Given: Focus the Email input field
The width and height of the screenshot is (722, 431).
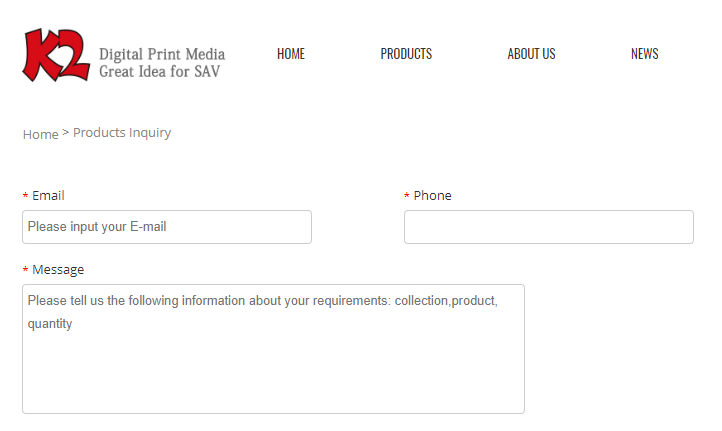Looking at the screenshot, I should pos(167,227).
